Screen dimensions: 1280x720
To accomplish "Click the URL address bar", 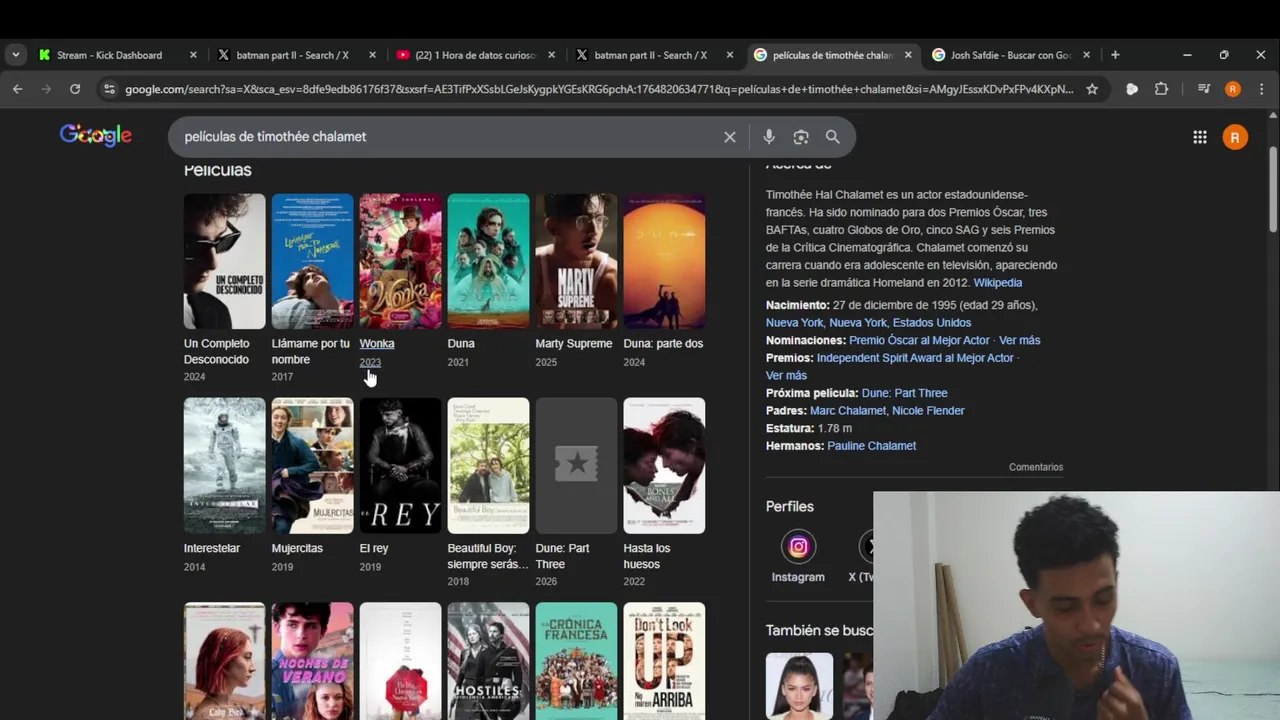I will pyautogui.click(x=598, y=89).
